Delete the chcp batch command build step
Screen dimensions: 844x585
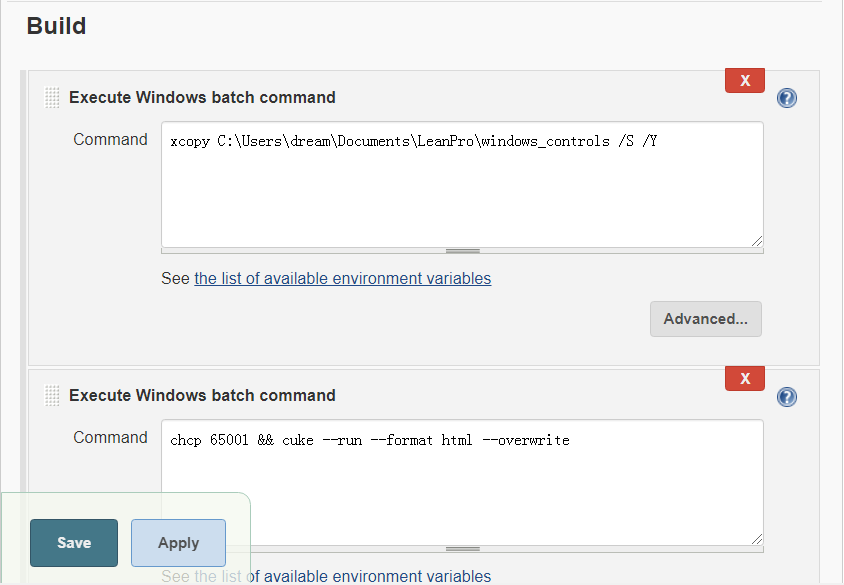click(x=744, y=378)
